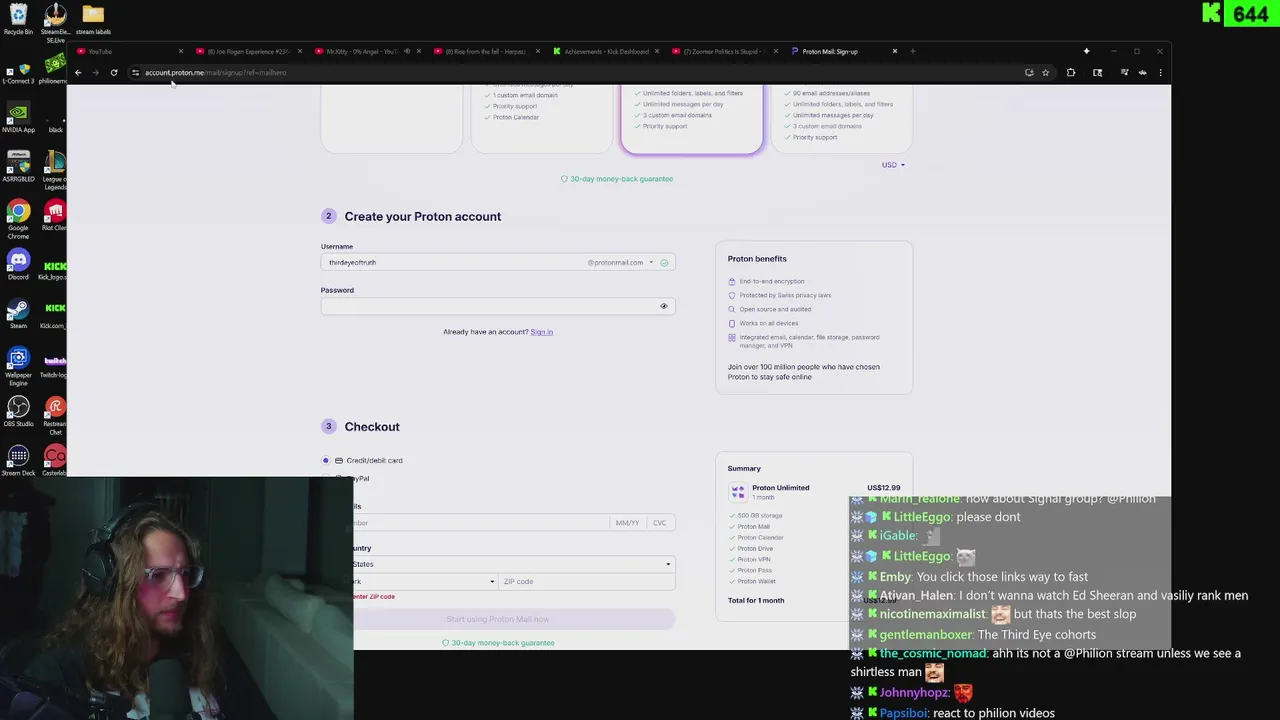The height and width of the screenshot is (720, 1280).
Task: View site information icon in the address bar
Action: coord(135,72)
